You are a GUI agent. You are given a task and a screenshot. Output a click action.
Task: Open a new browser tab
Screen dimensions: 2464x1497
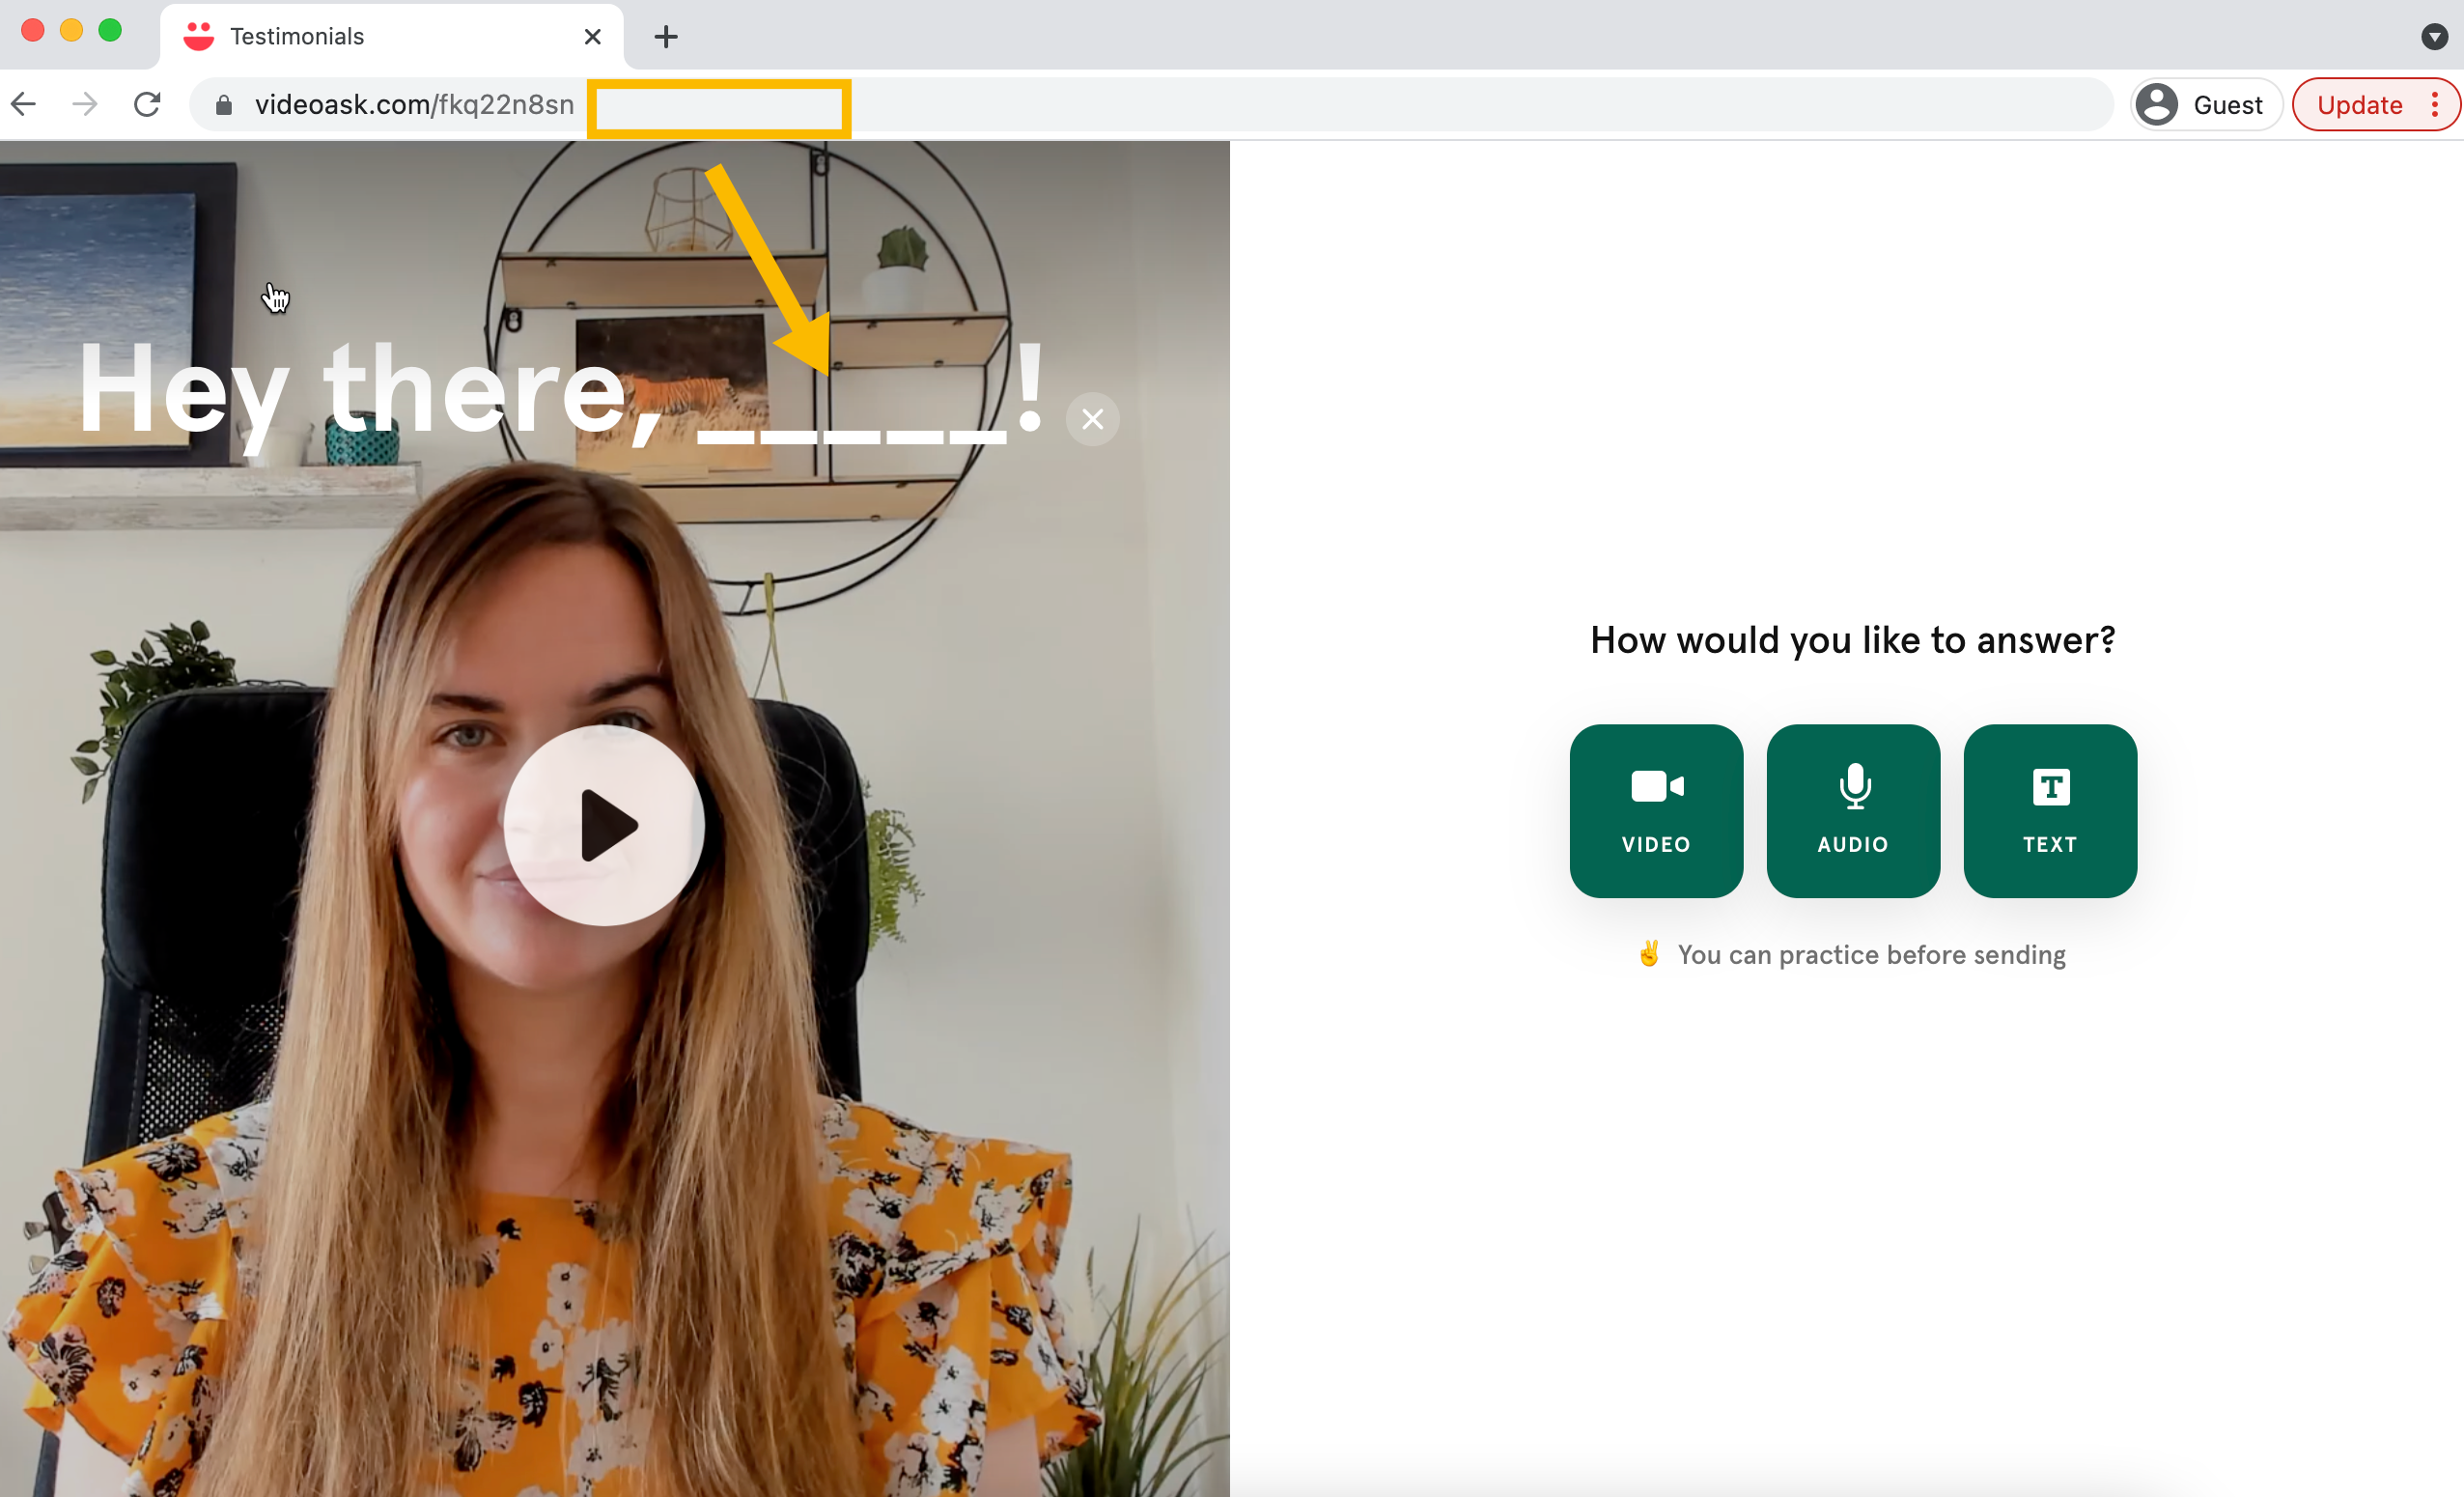666,37
